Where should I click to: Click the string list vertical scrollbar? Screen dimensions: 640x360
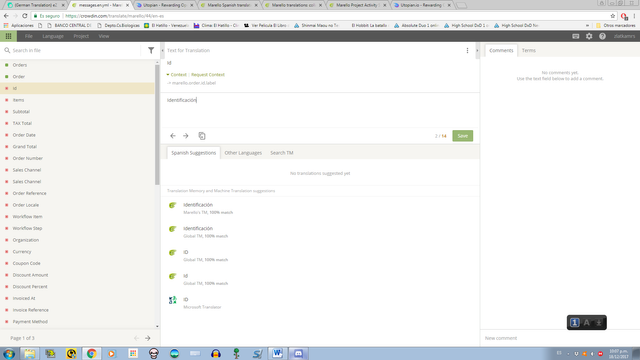(157, 124)
